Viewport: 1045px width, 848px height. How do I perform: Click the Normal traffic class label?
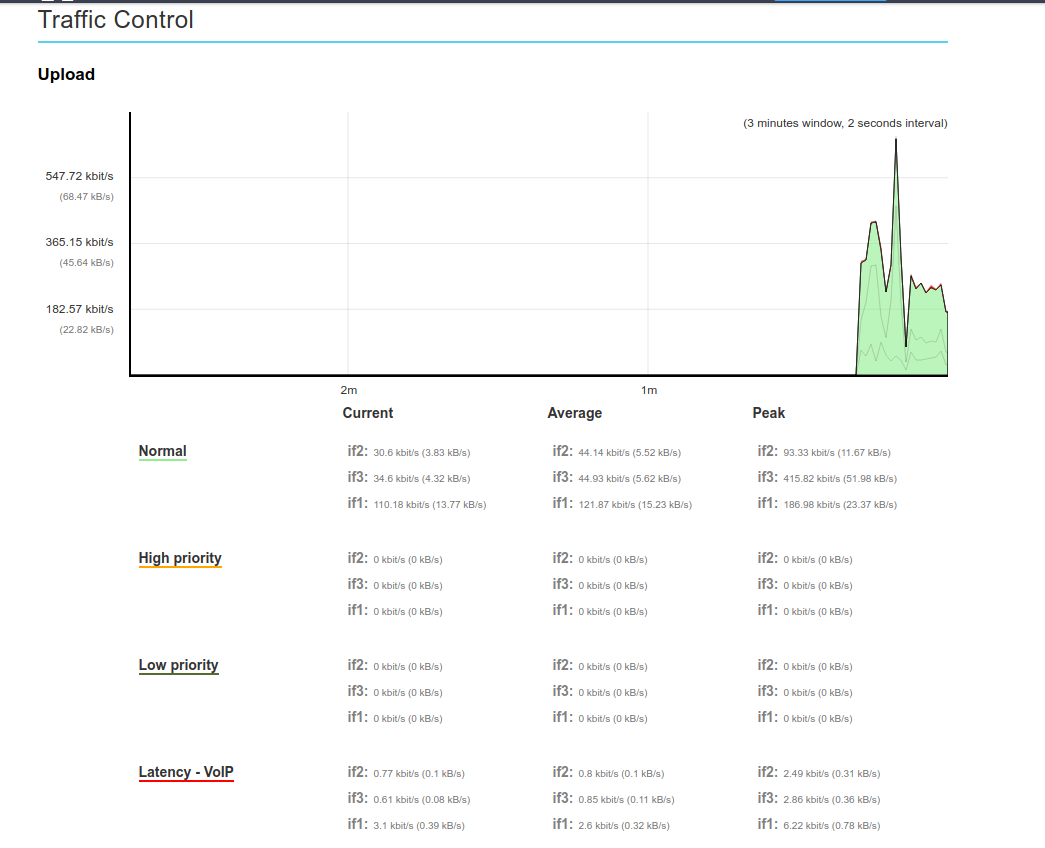(162, 451)
